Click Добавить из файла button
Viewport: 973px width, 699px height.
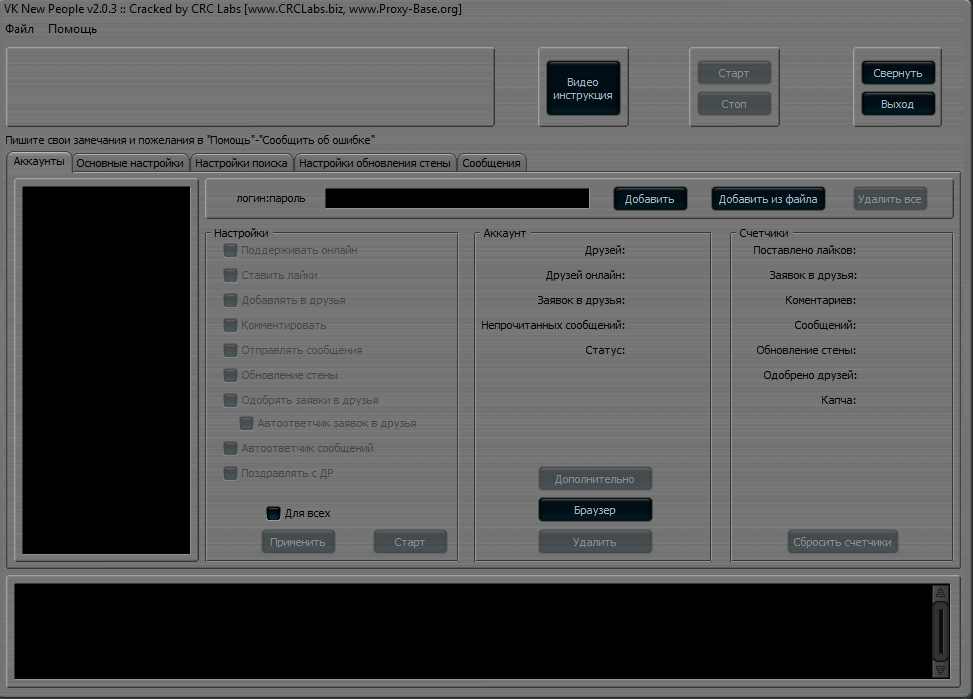click(768, 199)
